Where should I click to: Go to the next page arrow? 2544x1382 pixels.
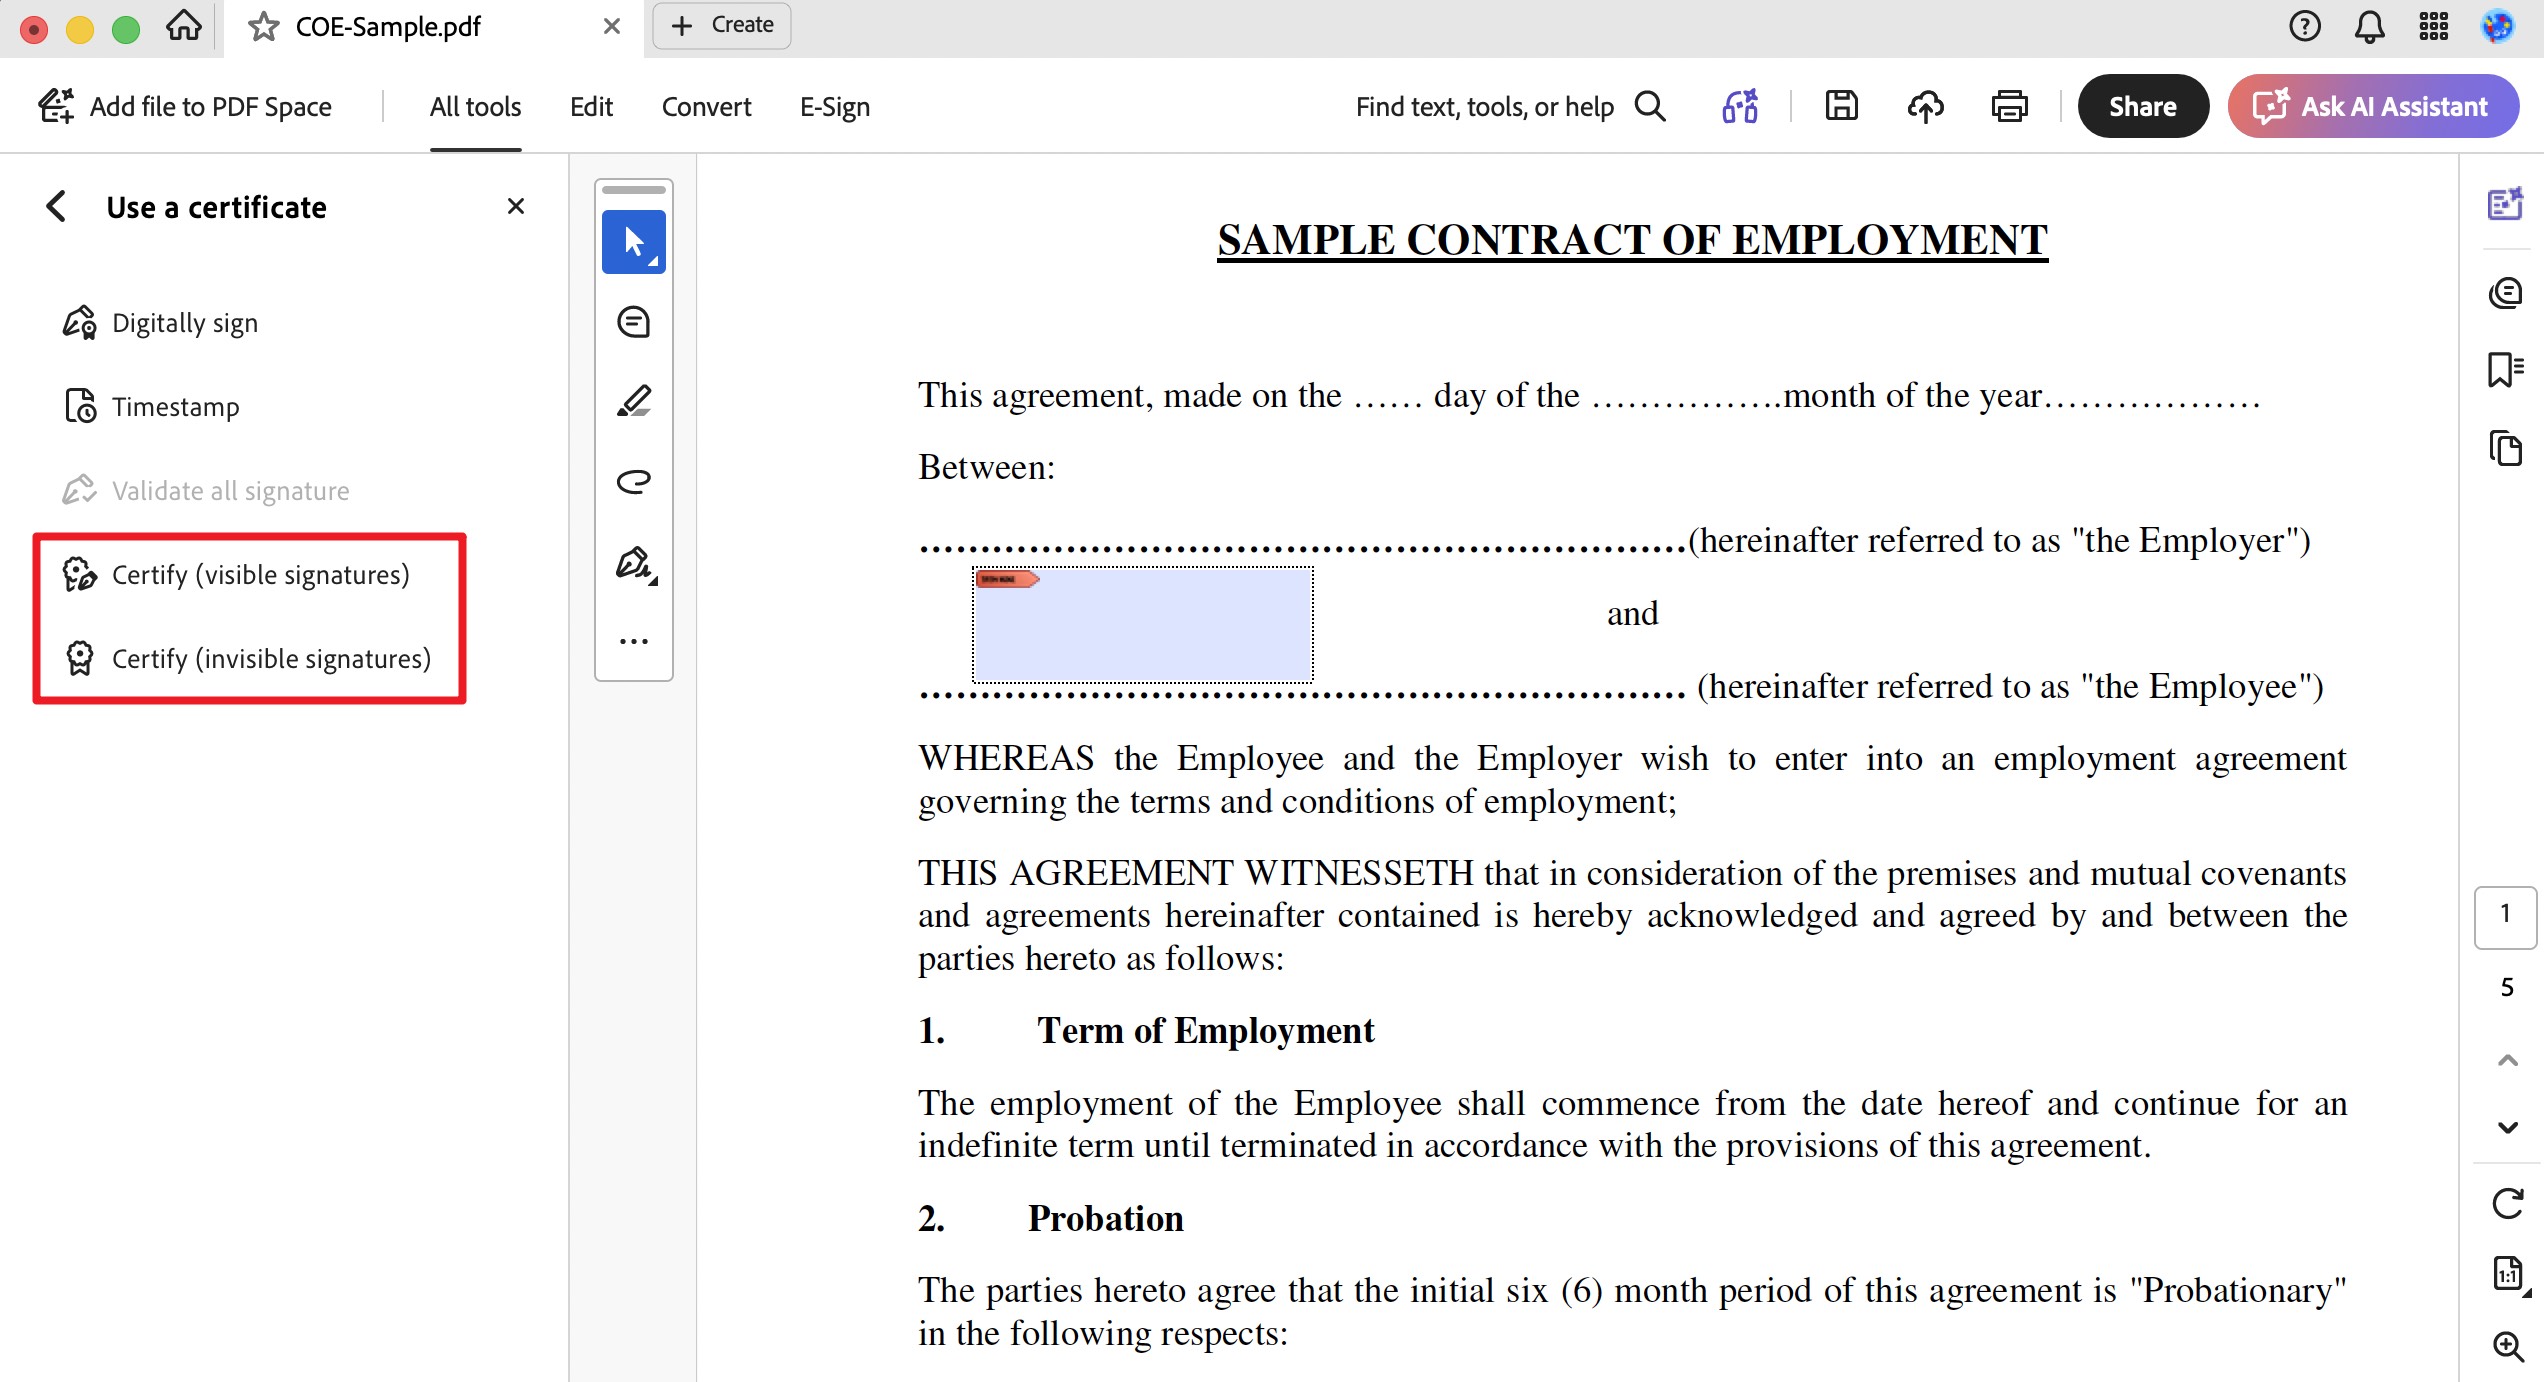click(x=2508, y=1128)
